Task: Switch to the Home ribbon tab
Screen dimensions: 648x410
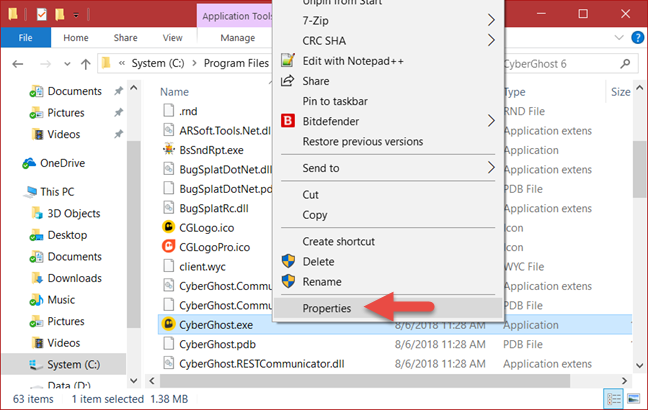Action: point(76,38)
